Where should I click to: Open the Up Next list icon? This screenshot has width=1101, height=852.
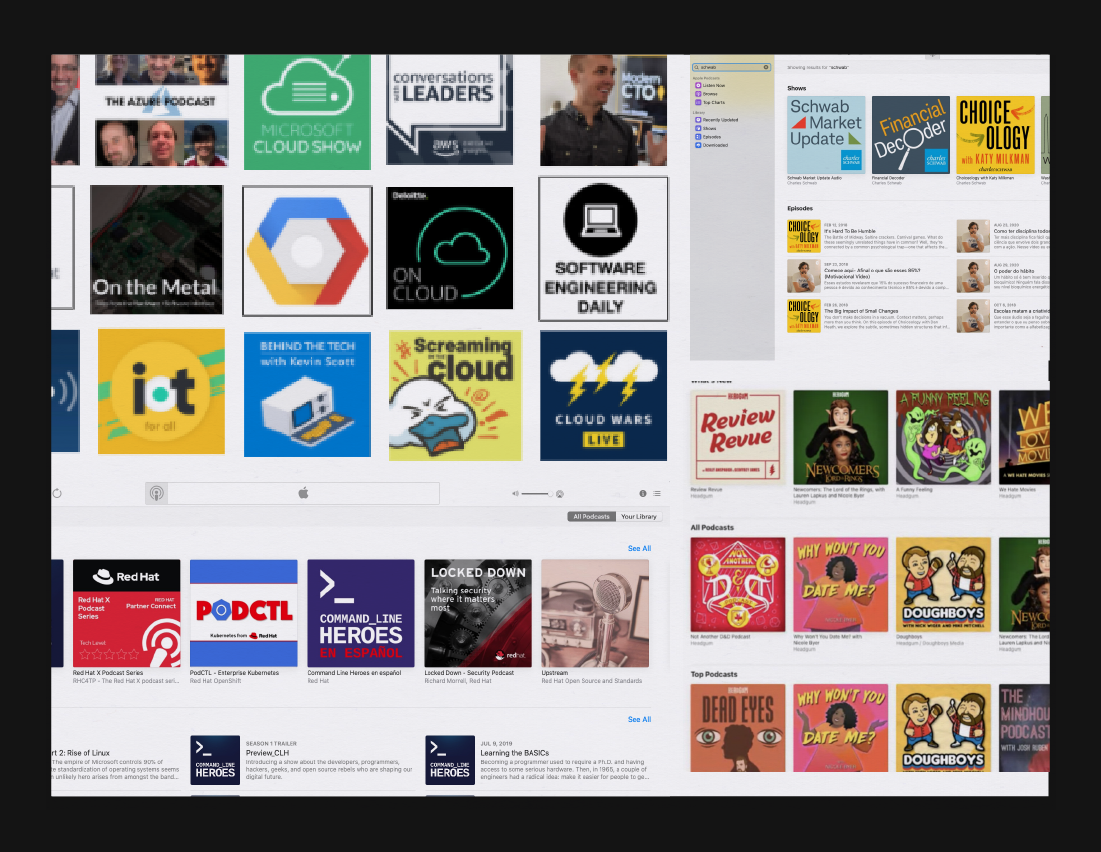pos(657,494)
